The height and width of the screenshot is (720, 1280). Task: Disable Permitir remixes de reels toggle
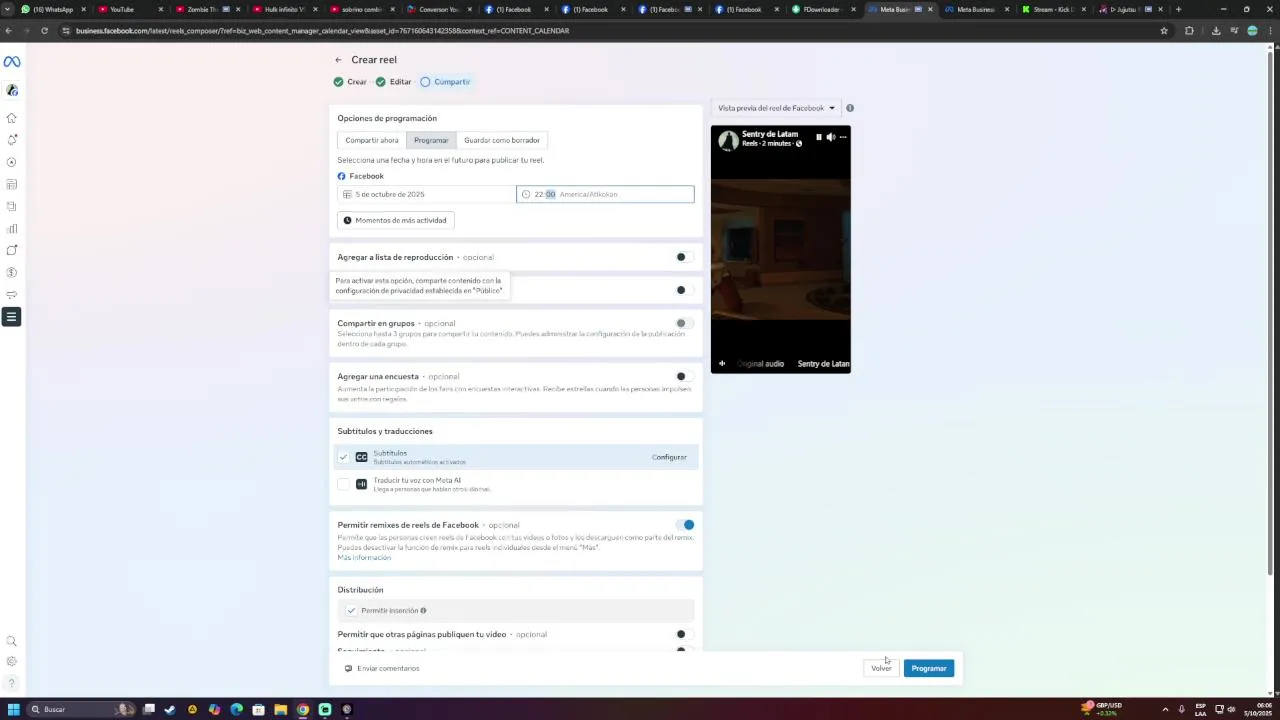(685, 525)
